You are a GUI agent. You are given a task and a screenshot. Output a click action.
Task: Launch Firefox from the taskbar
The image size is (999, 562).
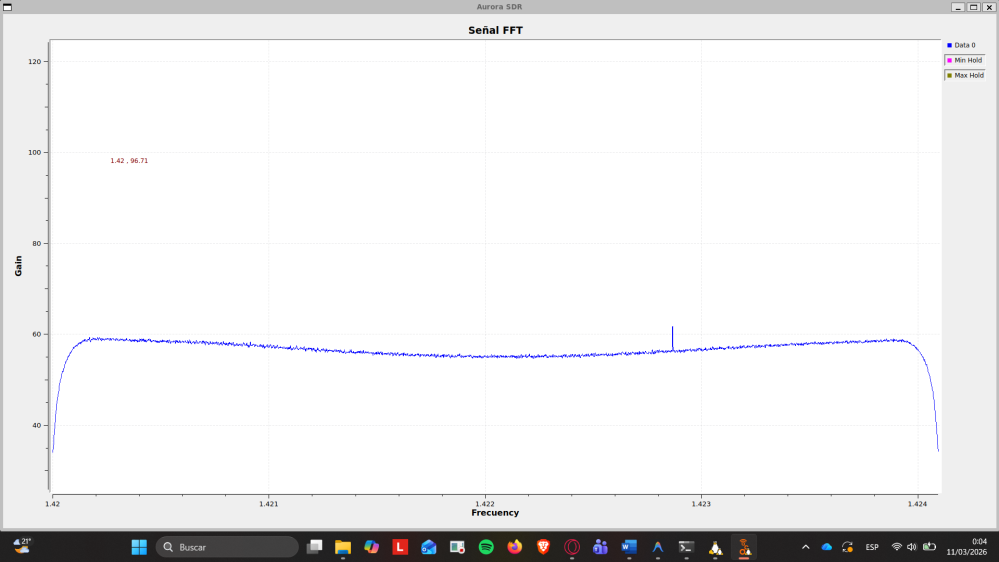point(515,547)
